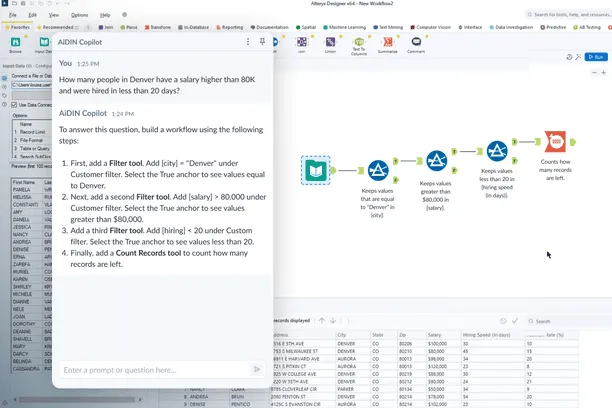The image size is (612, 408).
Task: Open the File menu
Action: click(13, 15)
